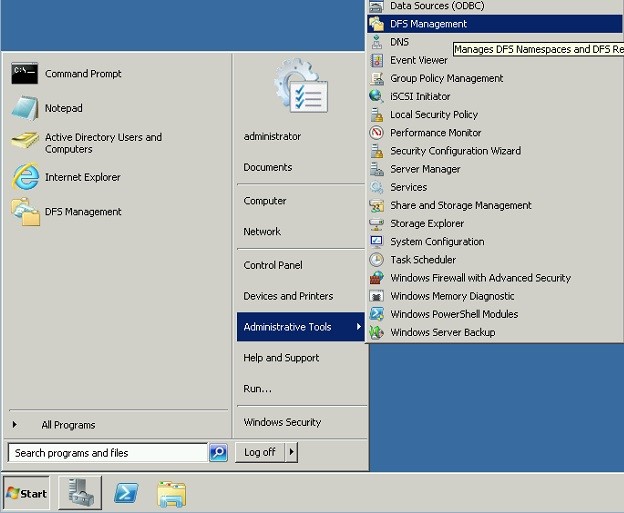Image resolution: width=624 pixels, height=513 pixels.
Task: Click the DNS icon in Administrative Tools
Action: pos(376,42)
